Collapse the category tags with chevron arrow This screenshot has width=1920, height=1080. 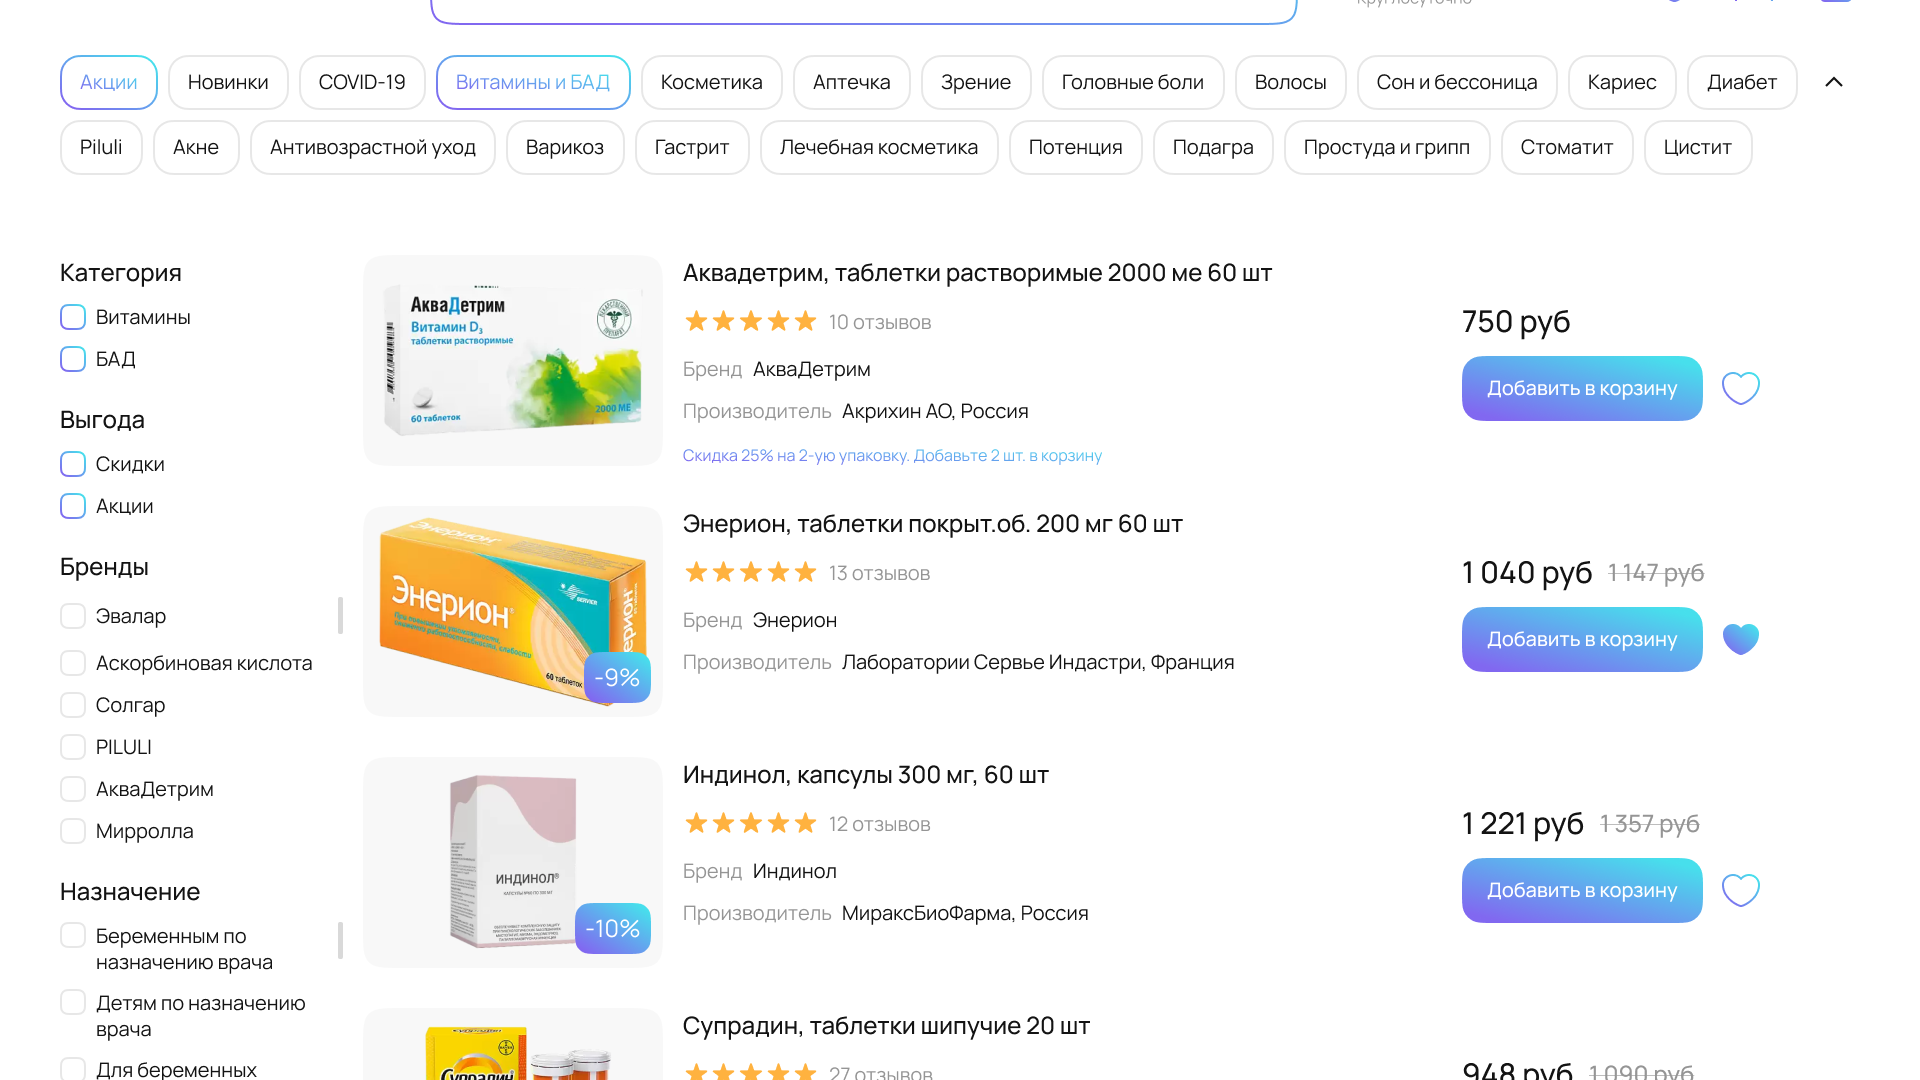click(x=1833, y=82)
